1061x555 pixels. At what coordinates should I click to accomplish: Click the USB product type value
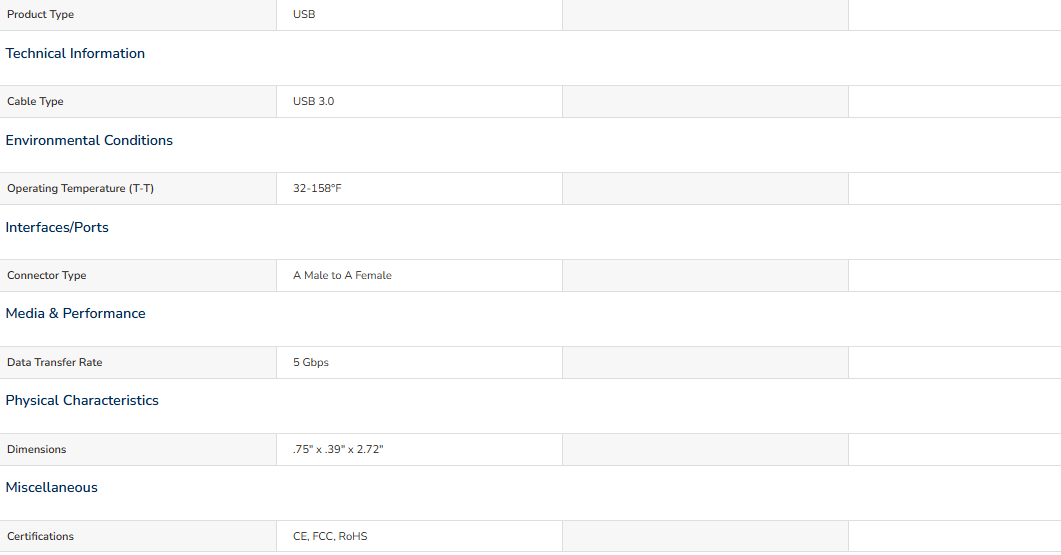tap(304, 14)
